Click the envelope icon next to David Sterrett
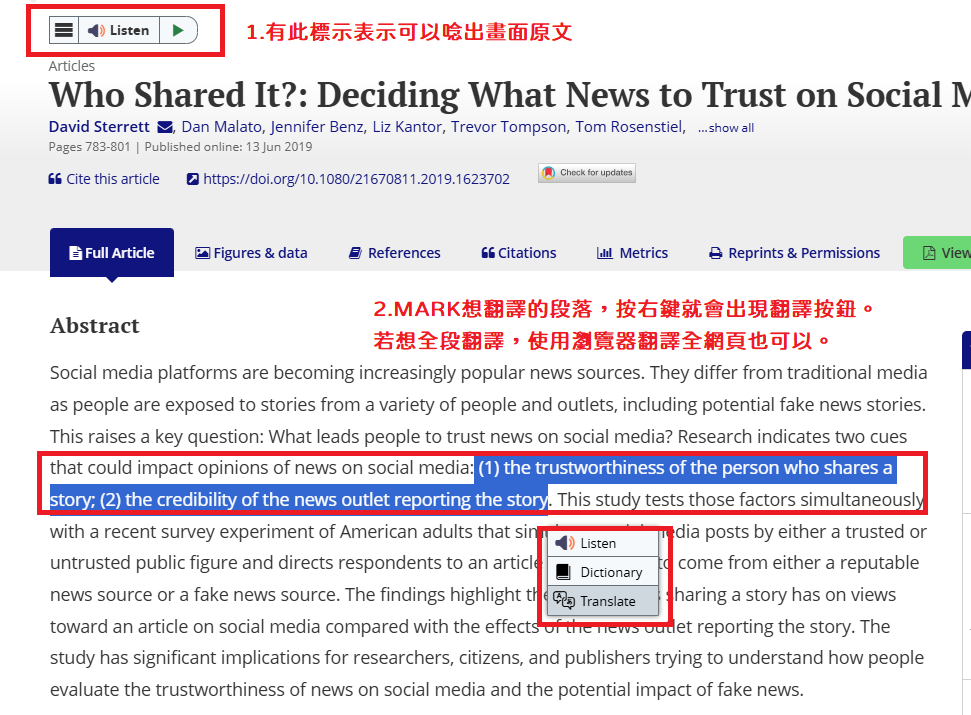 (x=166, y=127)
